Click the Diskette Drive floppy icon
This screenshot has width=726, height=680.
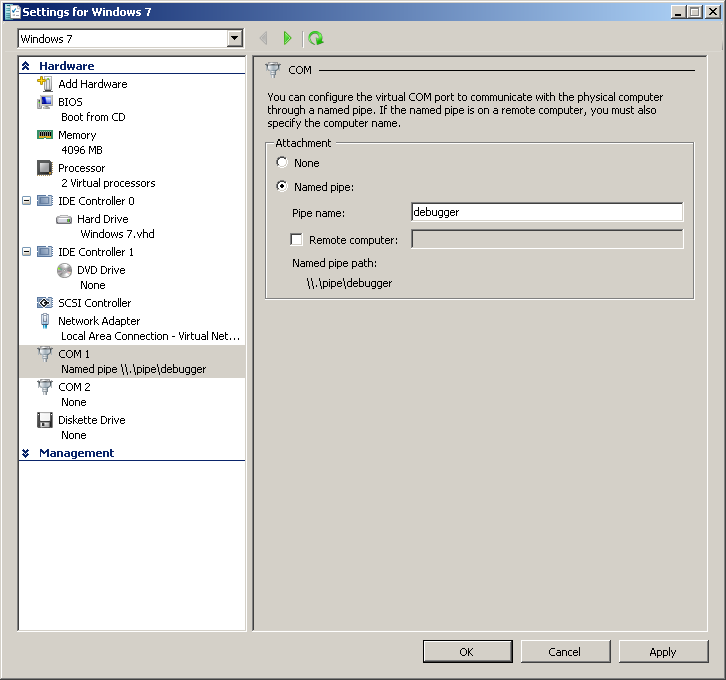[45, 420]
